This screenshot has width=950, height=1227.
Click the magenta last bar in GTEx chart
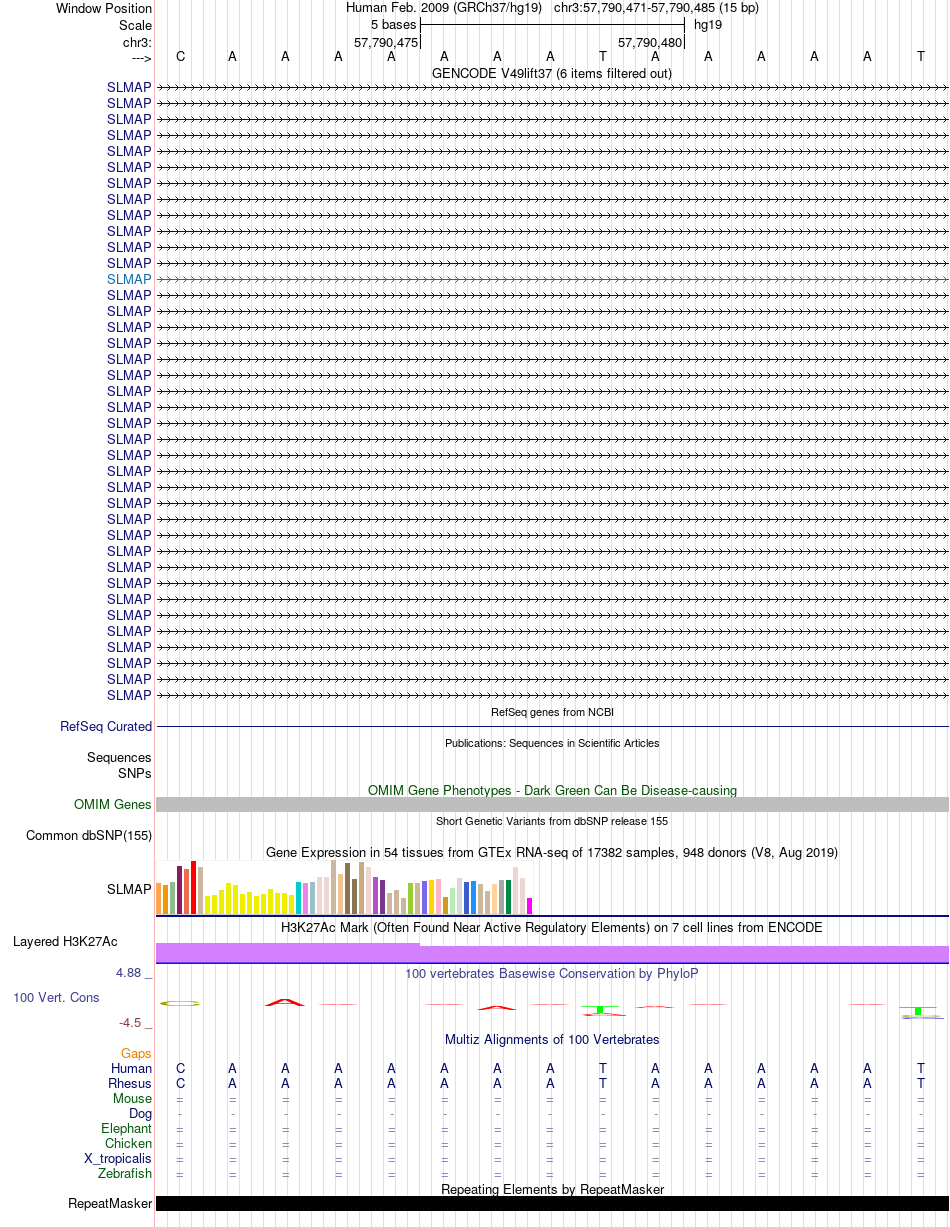[530, 906]
